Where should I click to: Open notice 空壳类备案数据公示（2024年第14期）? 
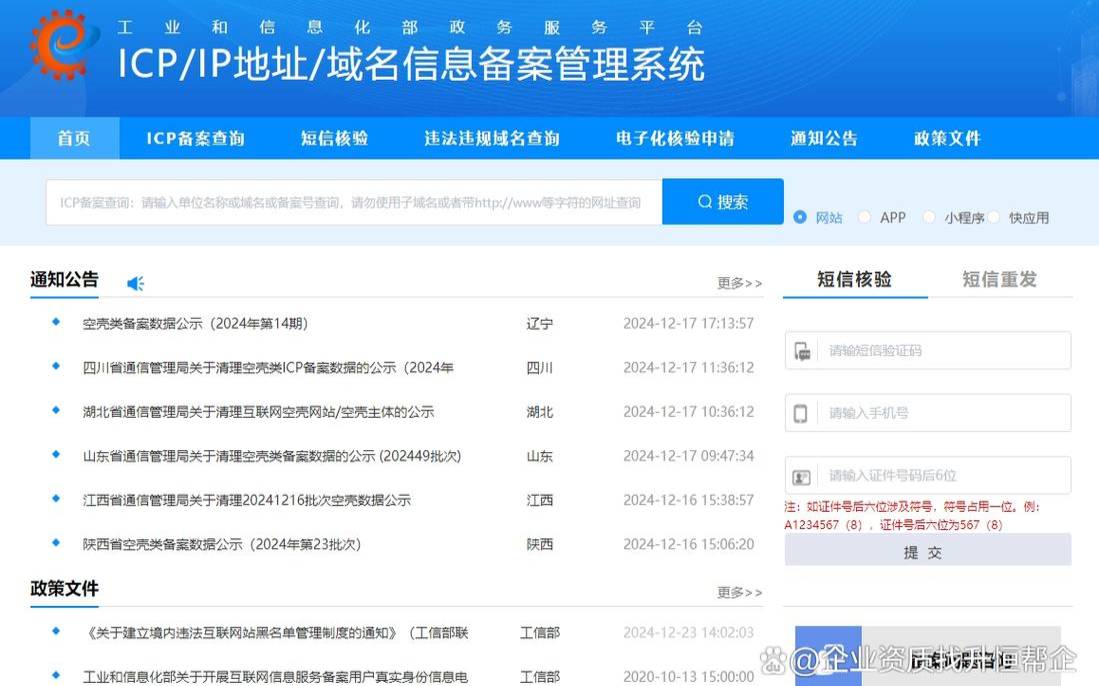tap(196, 324)
